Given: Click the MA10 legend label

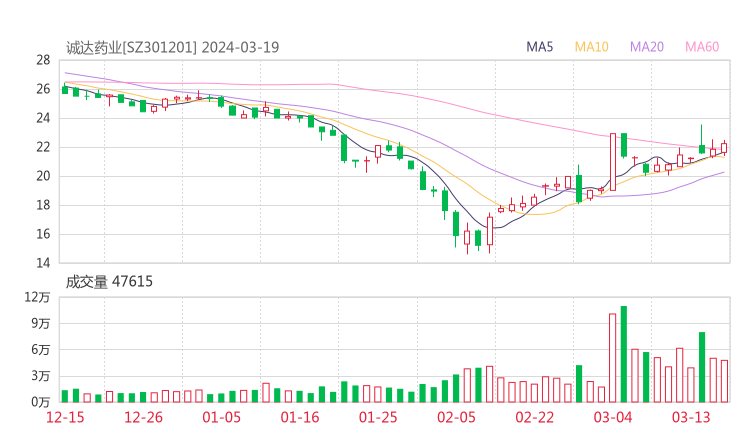Looking at the screenshot, I should click(591, 47).
